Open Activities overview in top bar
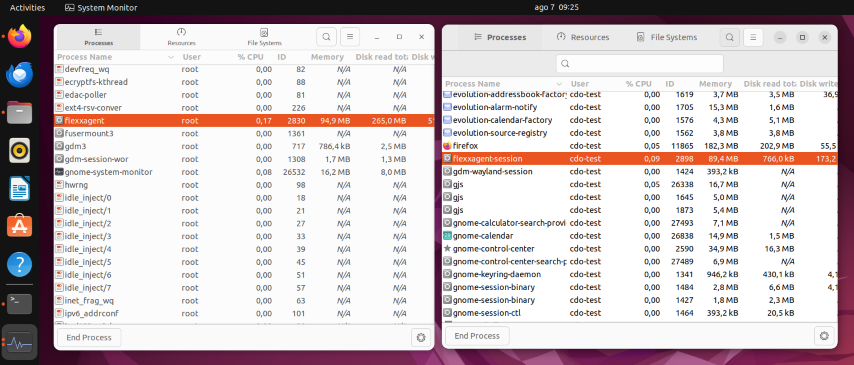The height and width of the screenshot is (365, 854). click(27, 8)
